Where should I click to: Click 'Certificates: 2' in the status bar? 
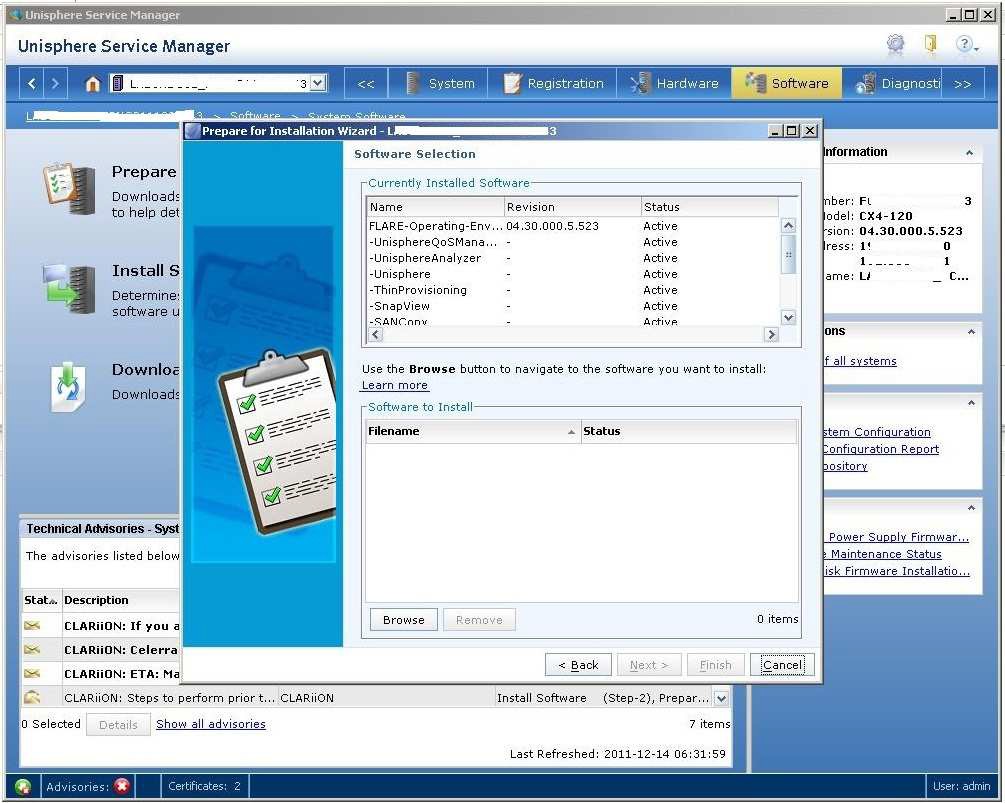[204, 786]
